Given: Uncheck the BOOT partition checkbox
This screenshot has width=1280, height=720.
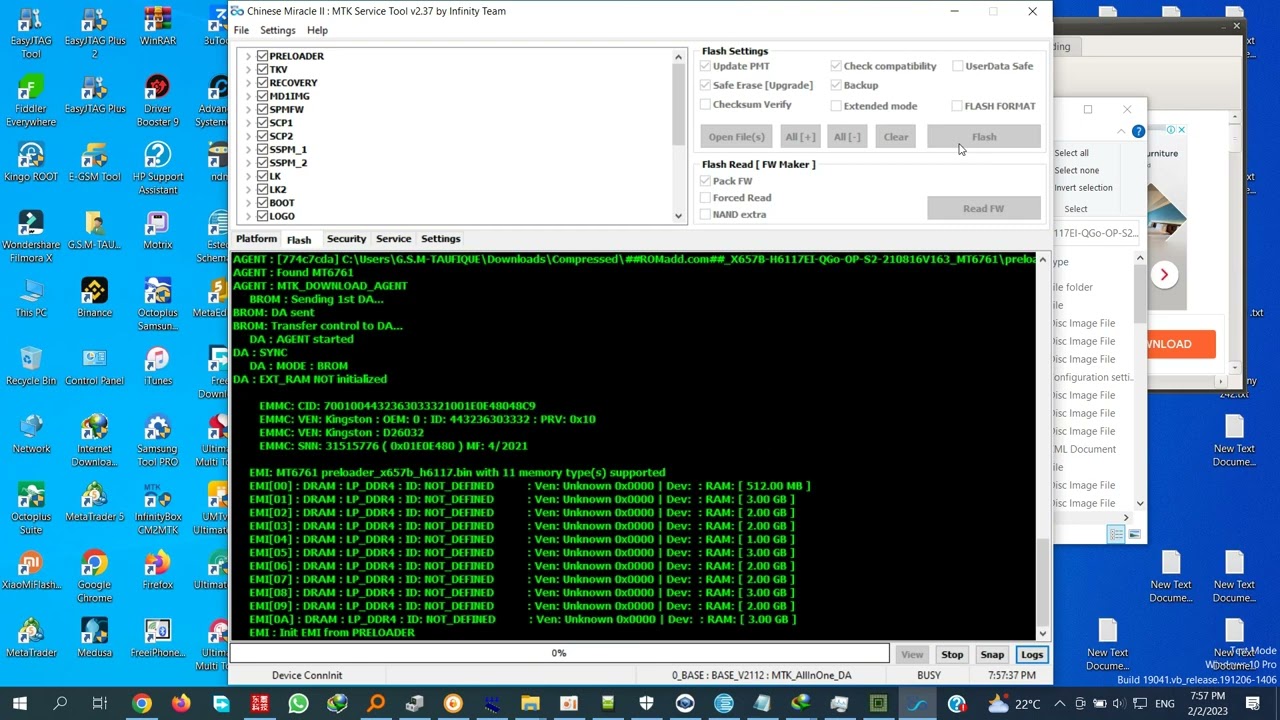Looking at the screenshot, I should (x=262, y=203).
